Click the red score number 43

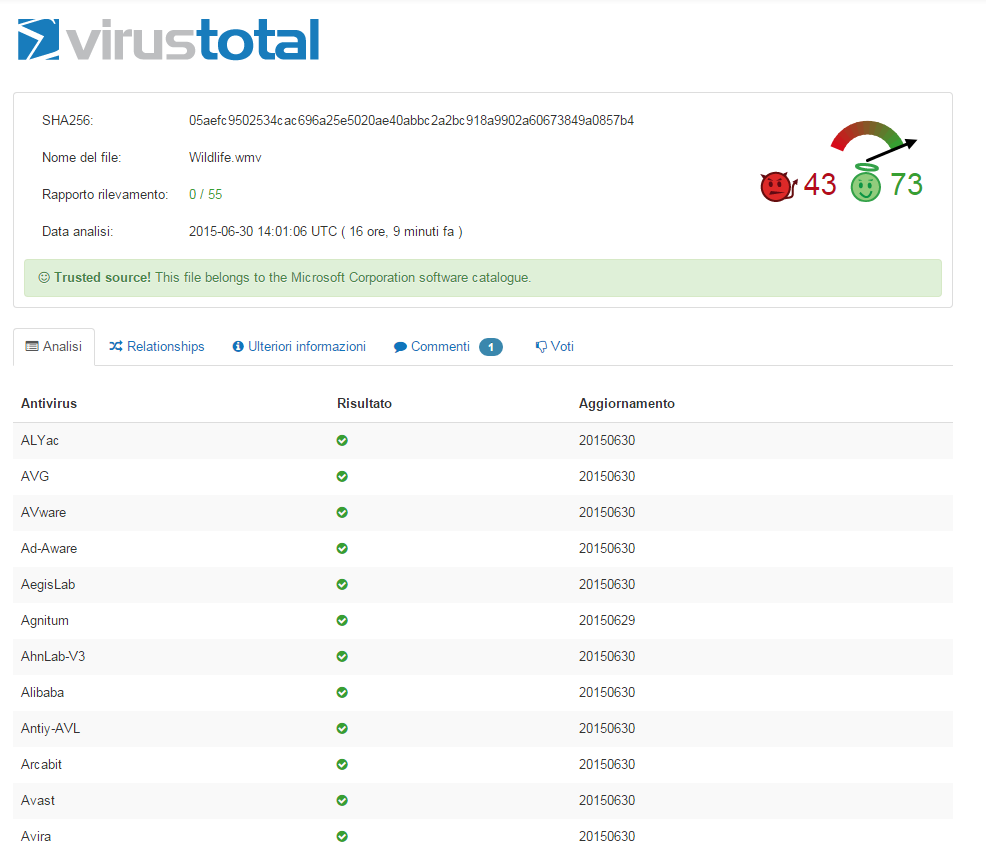tap(820, 185)
